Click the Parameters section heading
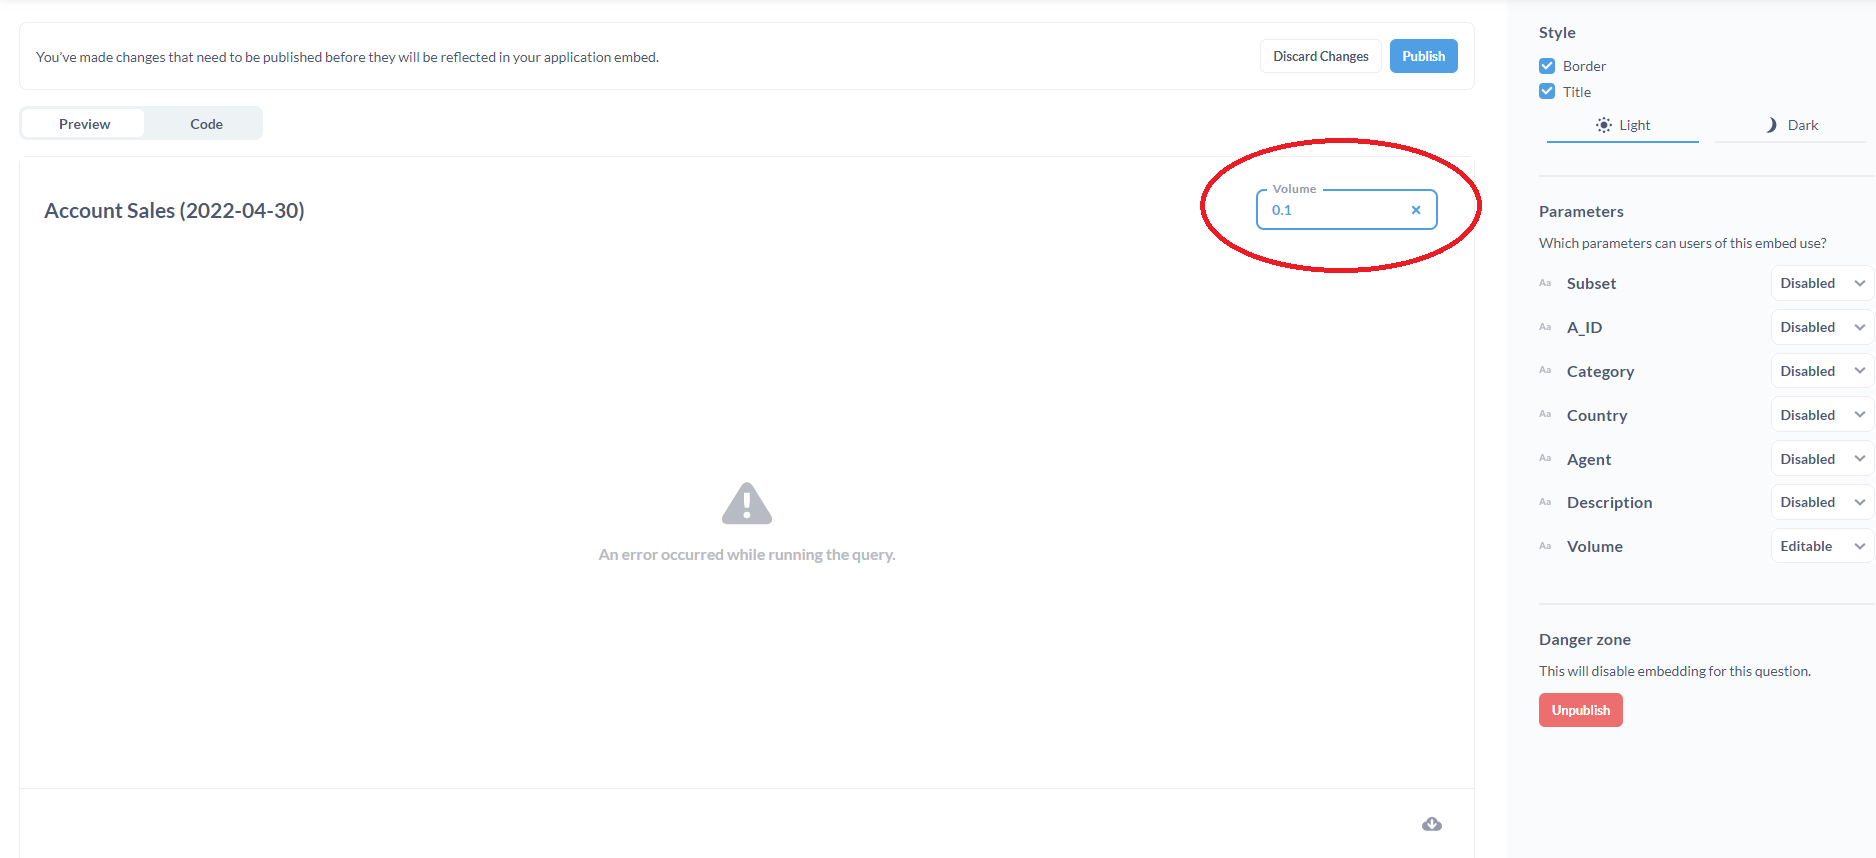Screen dimensions: 1876x858 [x=1581, y=212]
